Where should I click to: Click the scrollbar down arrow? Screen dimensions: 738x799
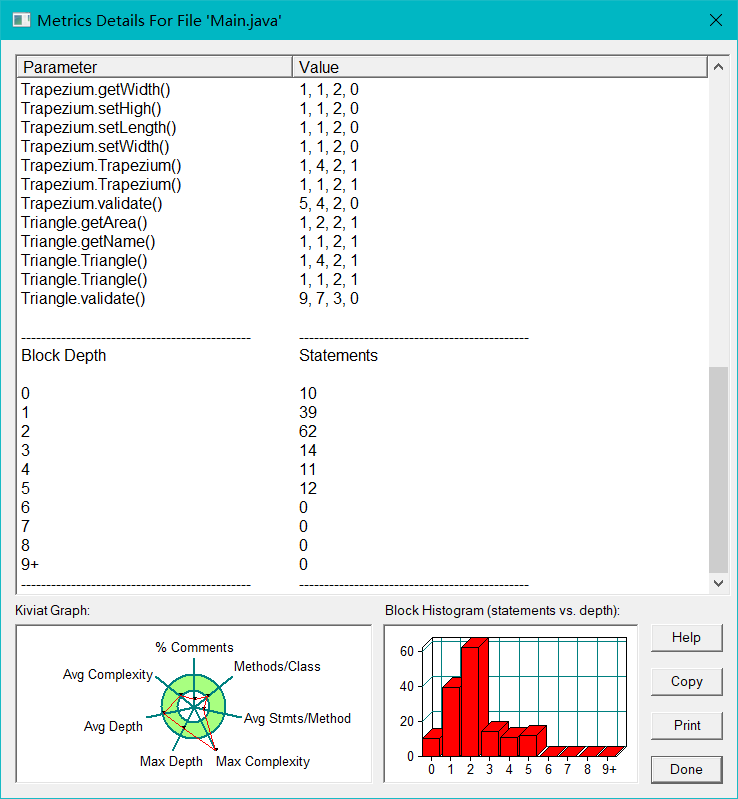tap(718, 583)
